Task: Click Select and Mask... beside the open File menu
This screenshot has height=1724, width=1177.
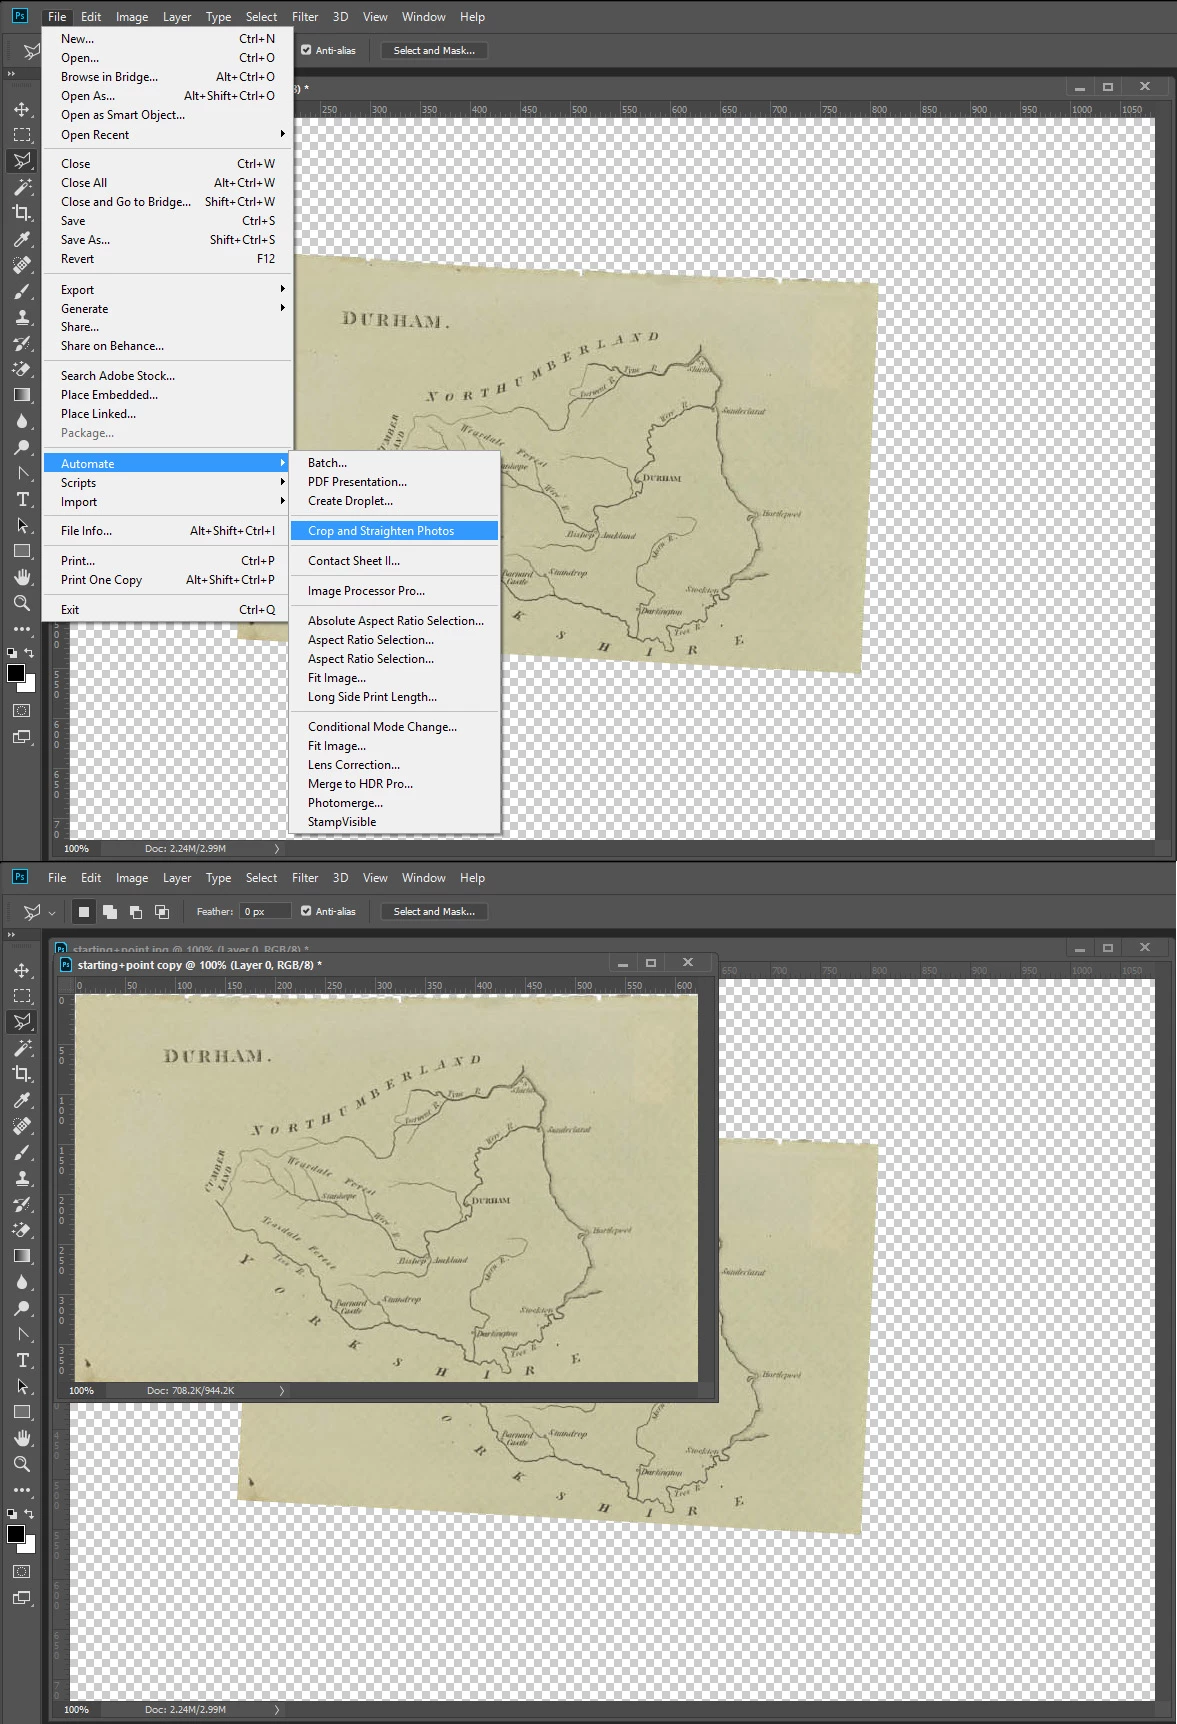Action: (x=434, y=50)
